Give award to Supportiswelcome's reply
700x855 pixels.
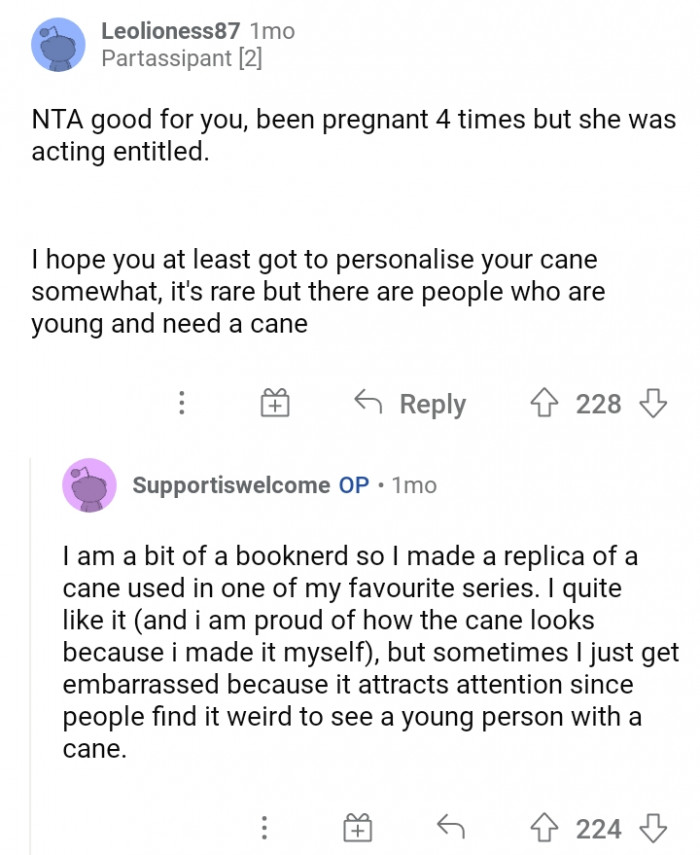pyautogui.click(x=357, y=829)
